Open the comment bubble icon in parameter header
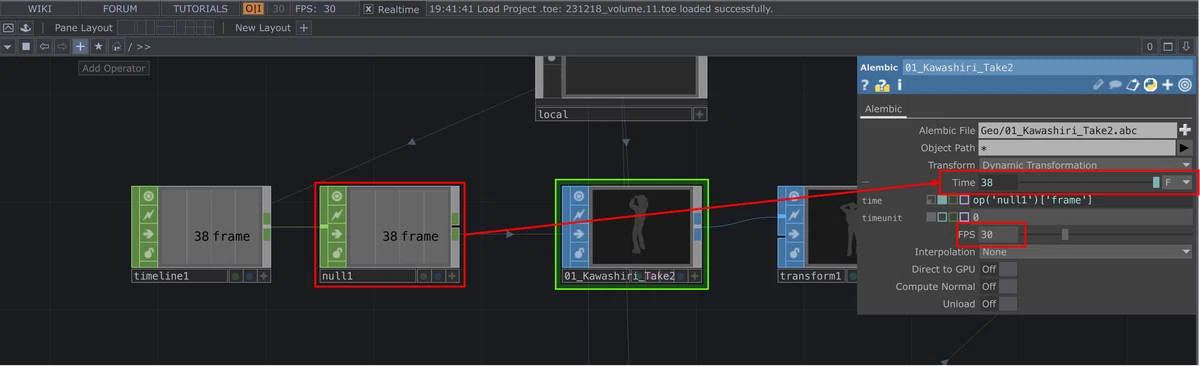Viewport: 1200px width, 366px height. click(1116, 86)
